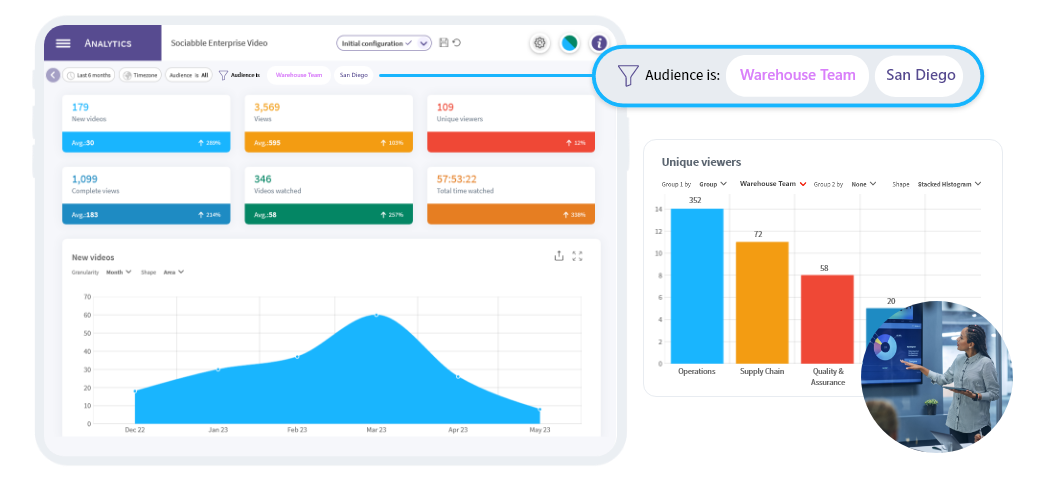Click the Supply Chain axis label
Screen dimensions: 1040x480
pos(762,371)
